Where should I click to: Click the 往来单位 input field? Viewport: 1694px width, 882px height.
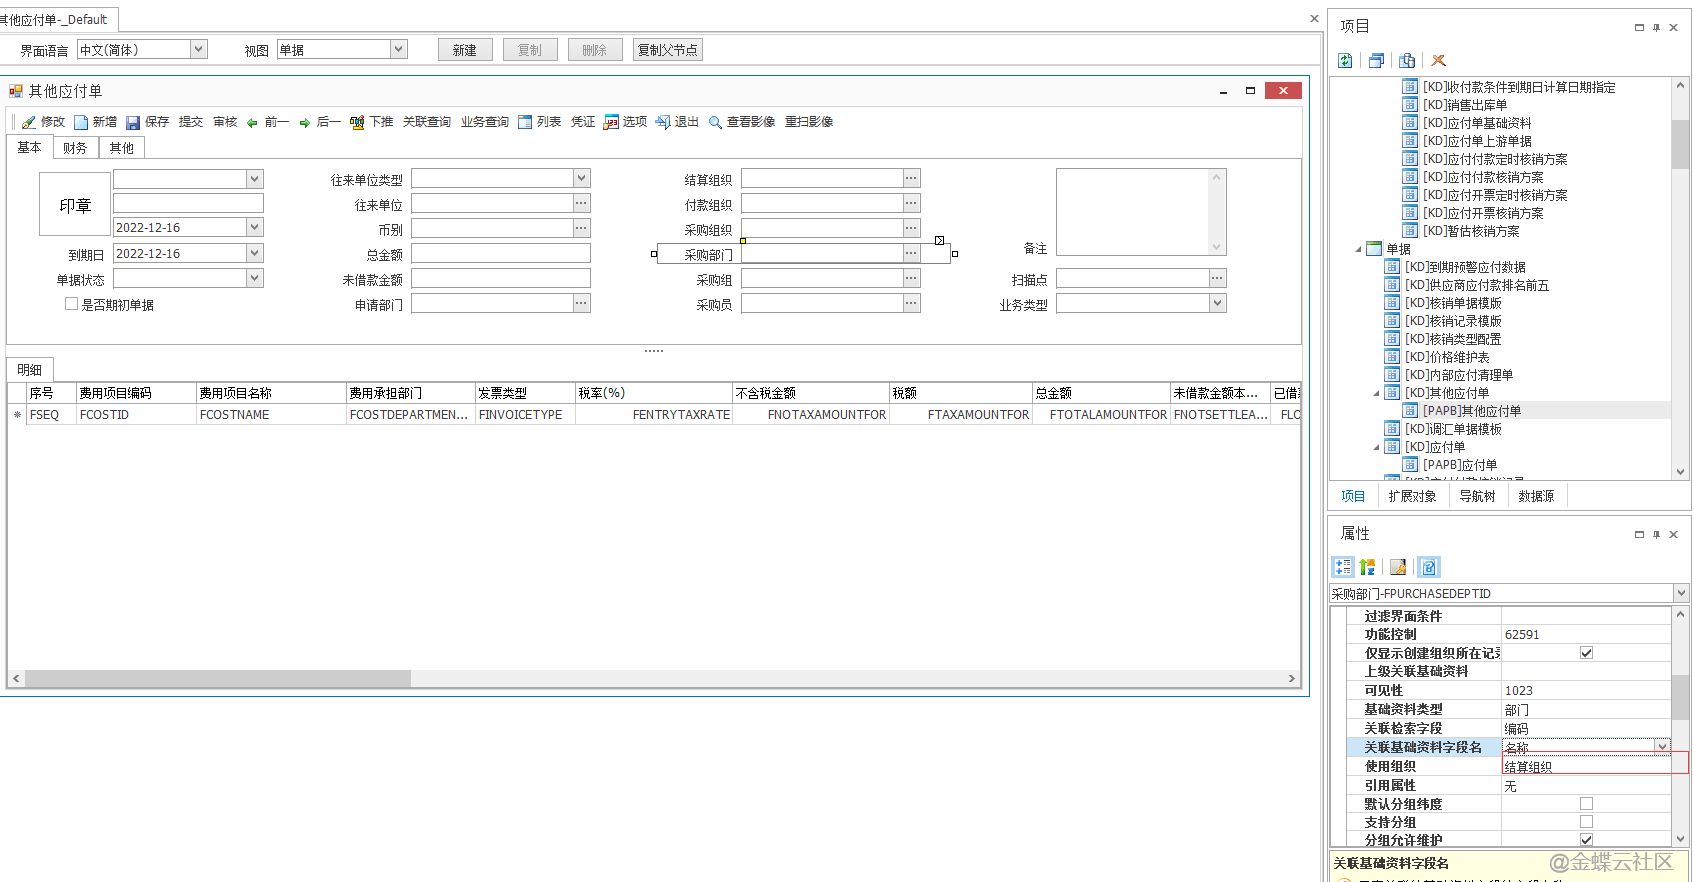tap(491, 203)
